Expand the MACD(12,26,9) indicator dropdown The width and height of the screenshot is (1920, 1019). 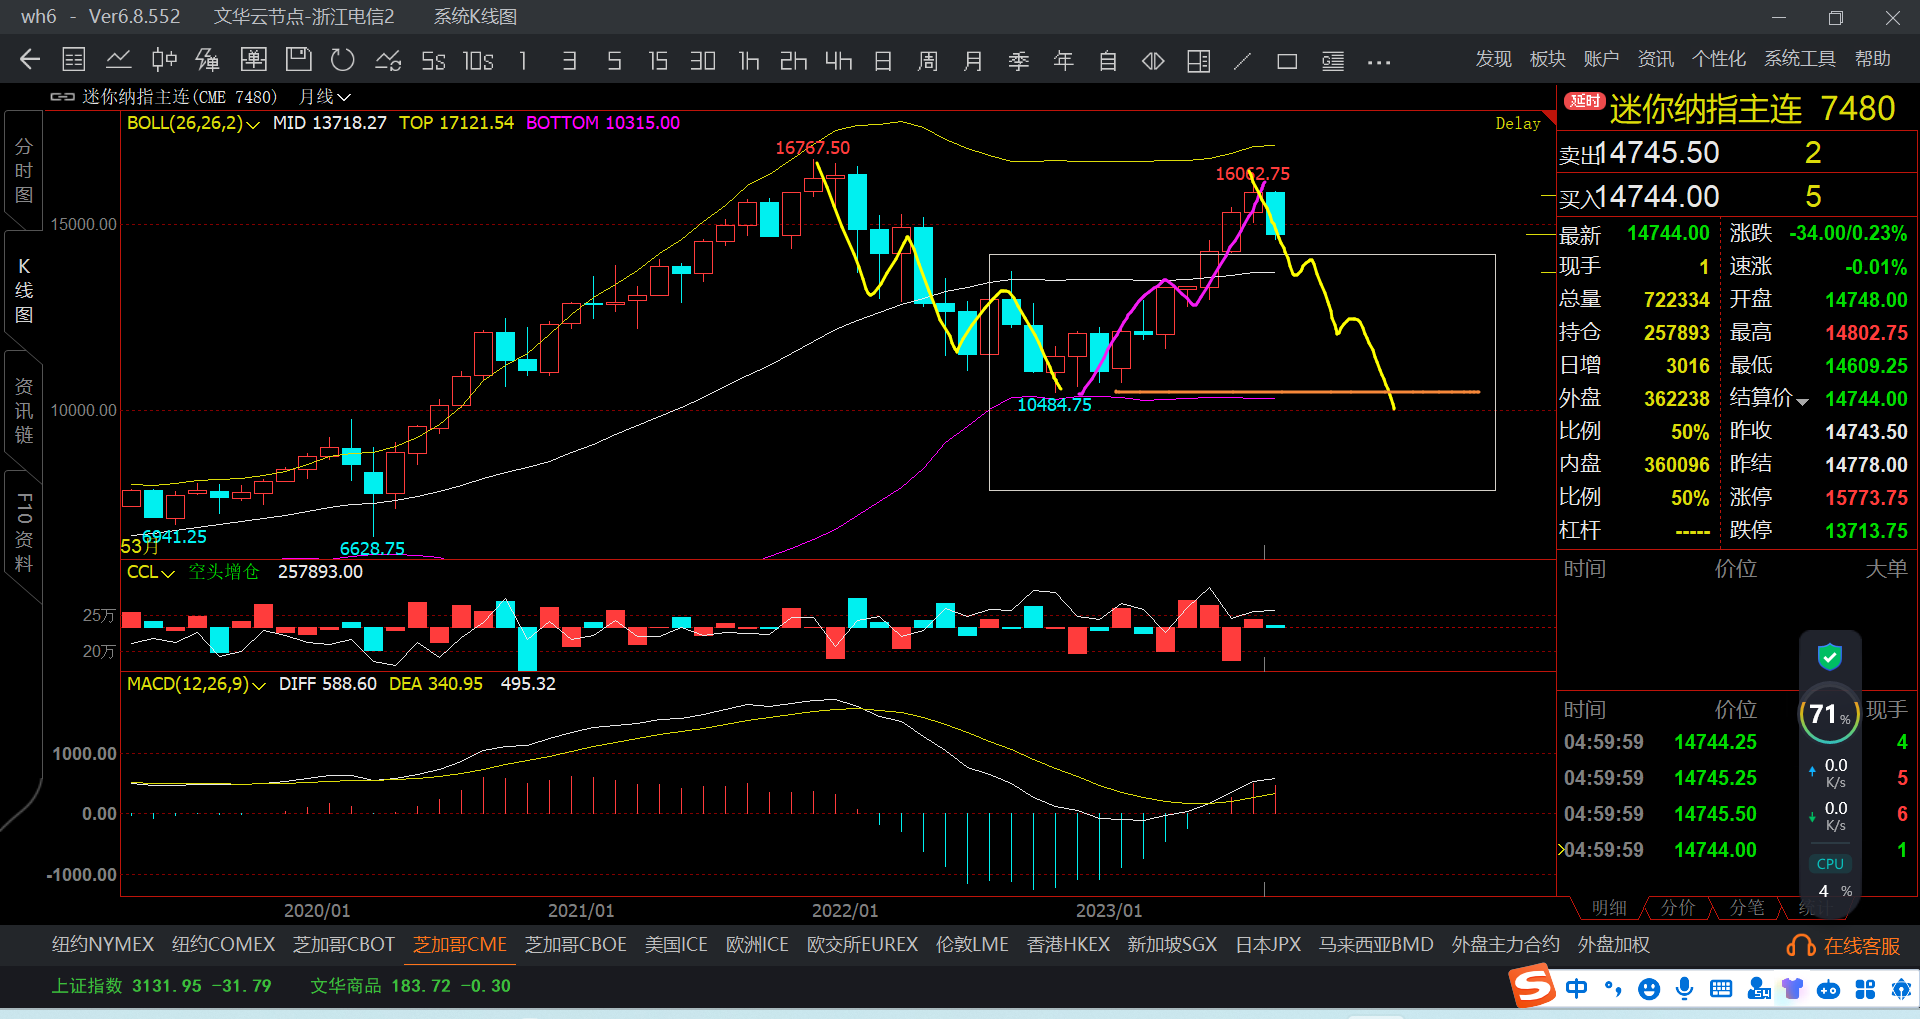259,685
